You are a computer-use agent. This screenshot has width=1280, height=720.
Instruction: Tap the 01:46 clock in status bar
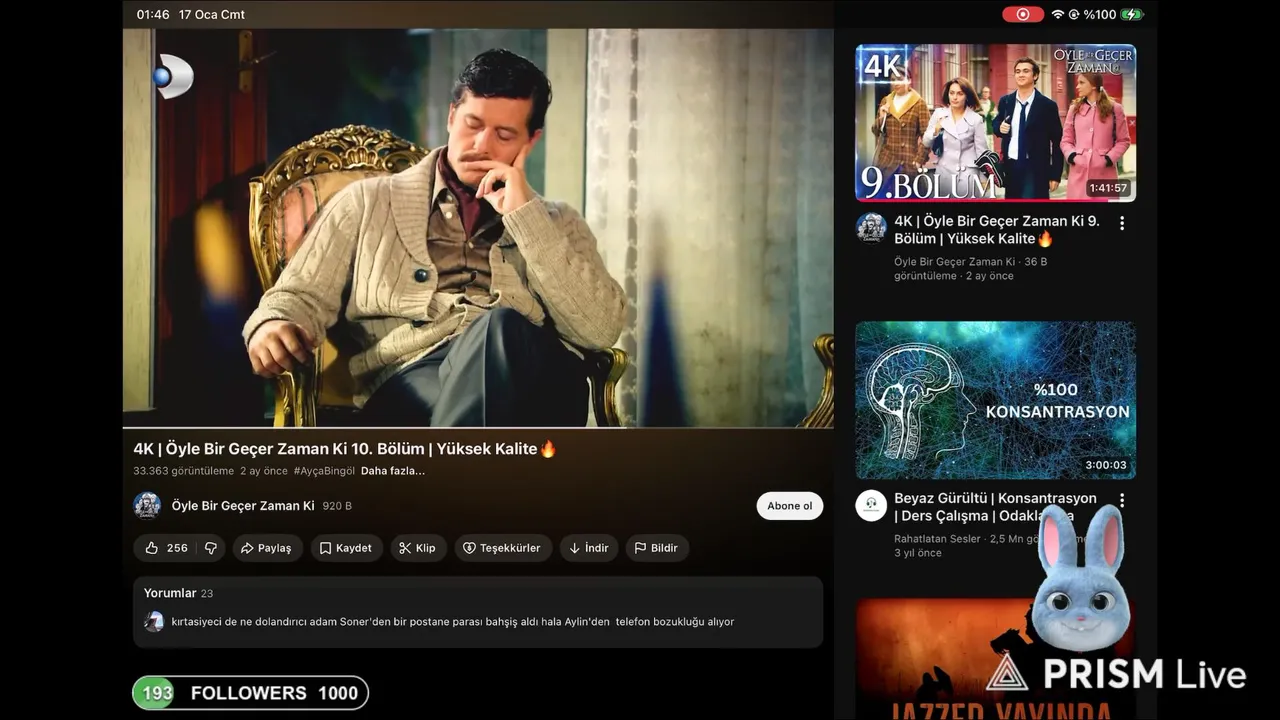pyautogui.click(x=153, y=15)
